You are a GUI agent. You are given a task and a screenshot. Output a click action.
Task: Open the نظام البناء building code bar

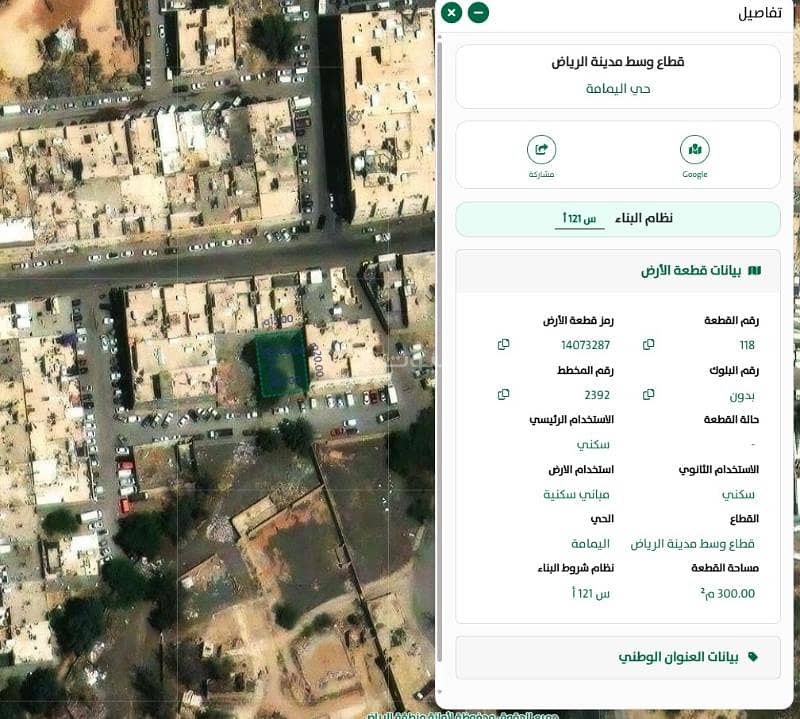tap(617, 219)
